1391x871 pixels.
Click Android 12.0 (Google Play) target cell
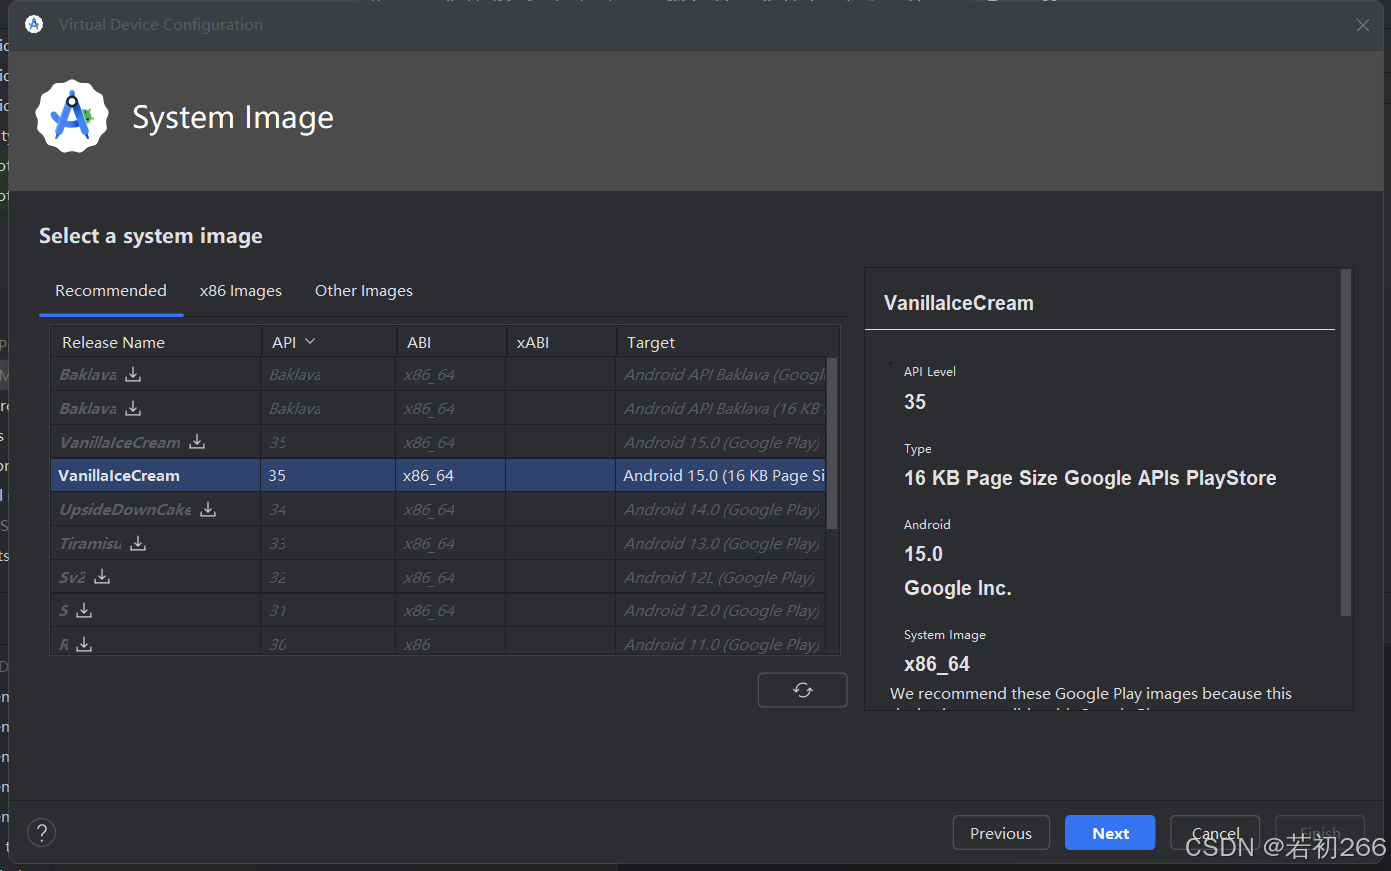[722, 611]
